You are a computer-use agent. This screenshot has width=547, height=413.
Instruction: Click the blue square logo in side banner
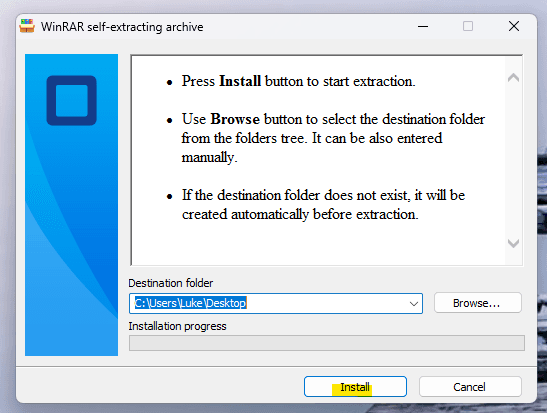click(72, 100)
